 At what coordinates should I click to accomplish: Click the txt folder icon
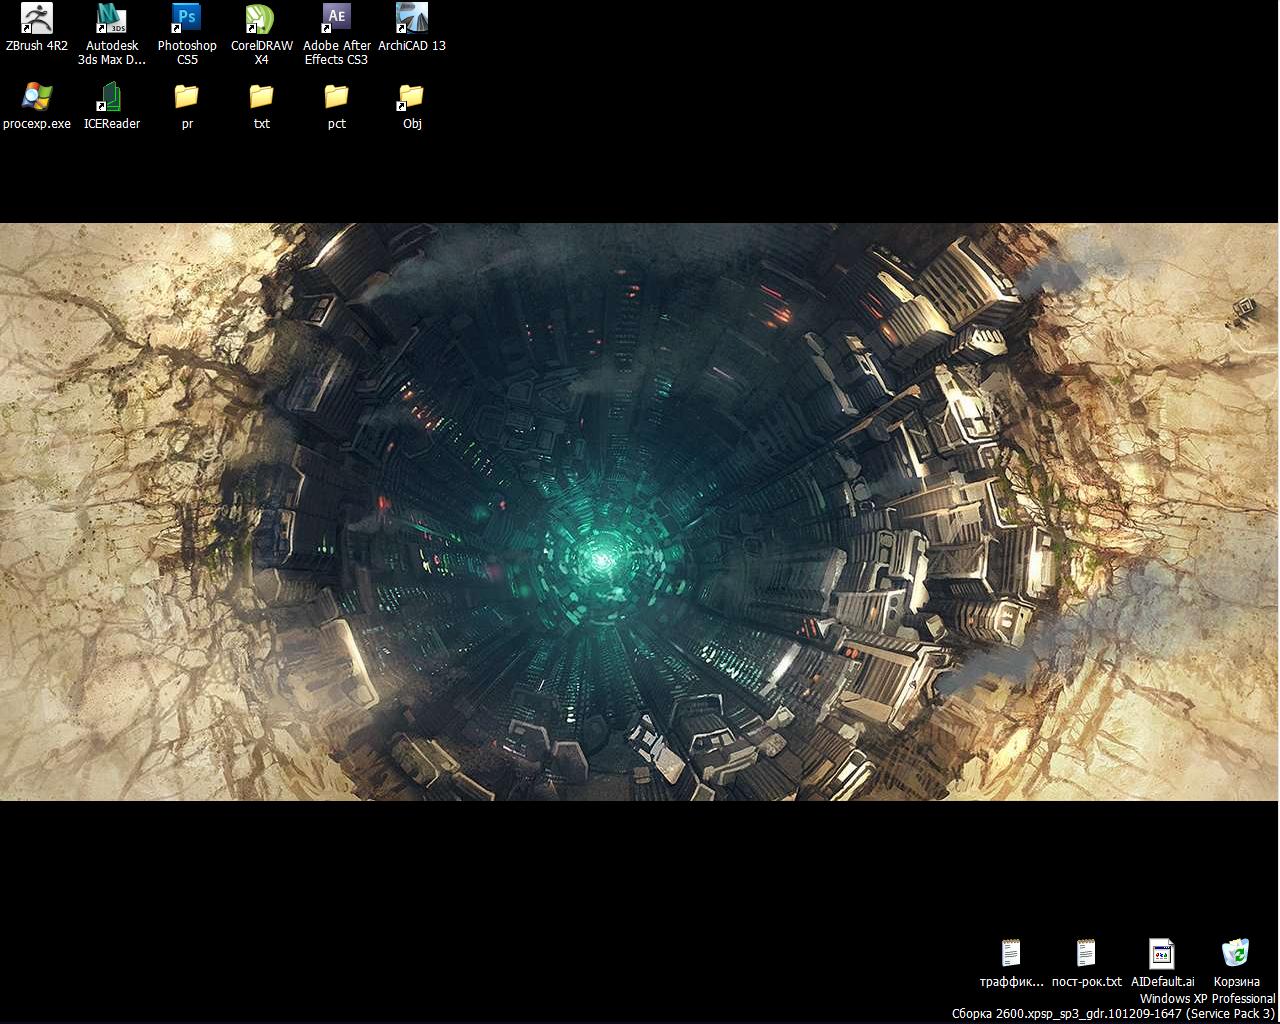coord(261,97)
